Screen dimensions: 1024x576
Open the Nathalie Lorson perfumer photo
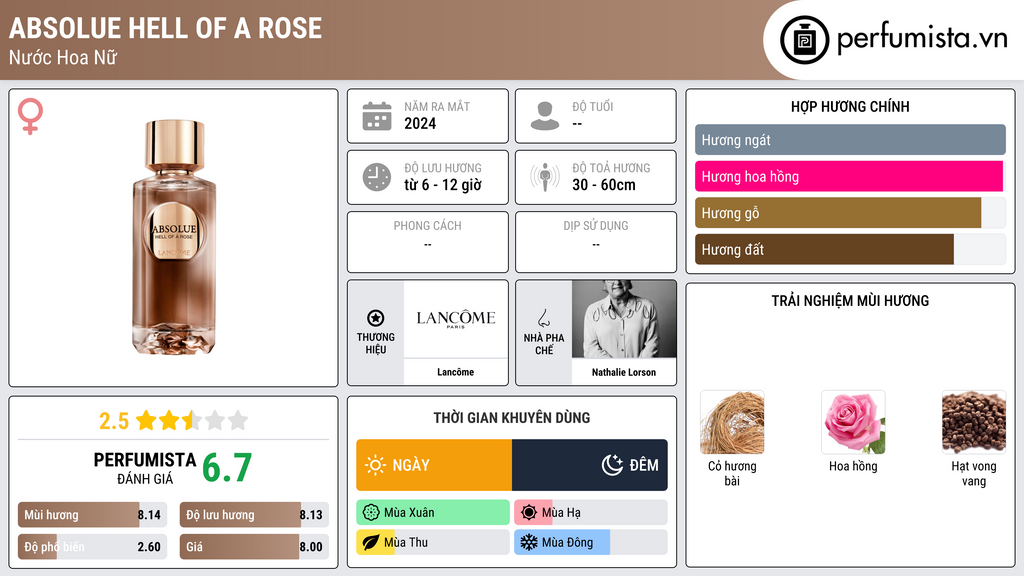(624, 319)
